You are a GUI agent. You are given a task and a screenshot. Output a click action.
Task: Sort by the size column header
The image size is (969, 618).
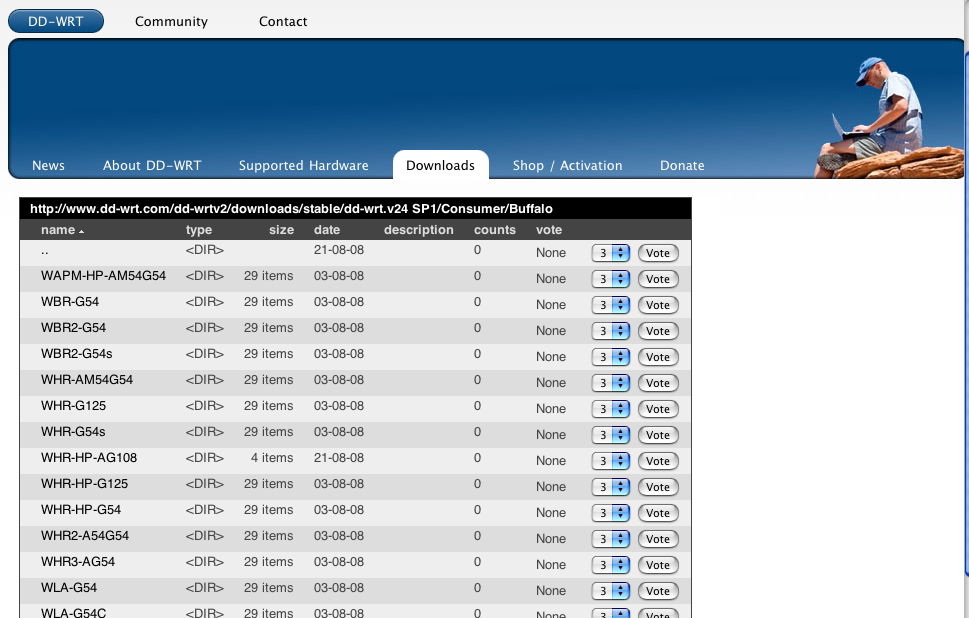point(281,230)
